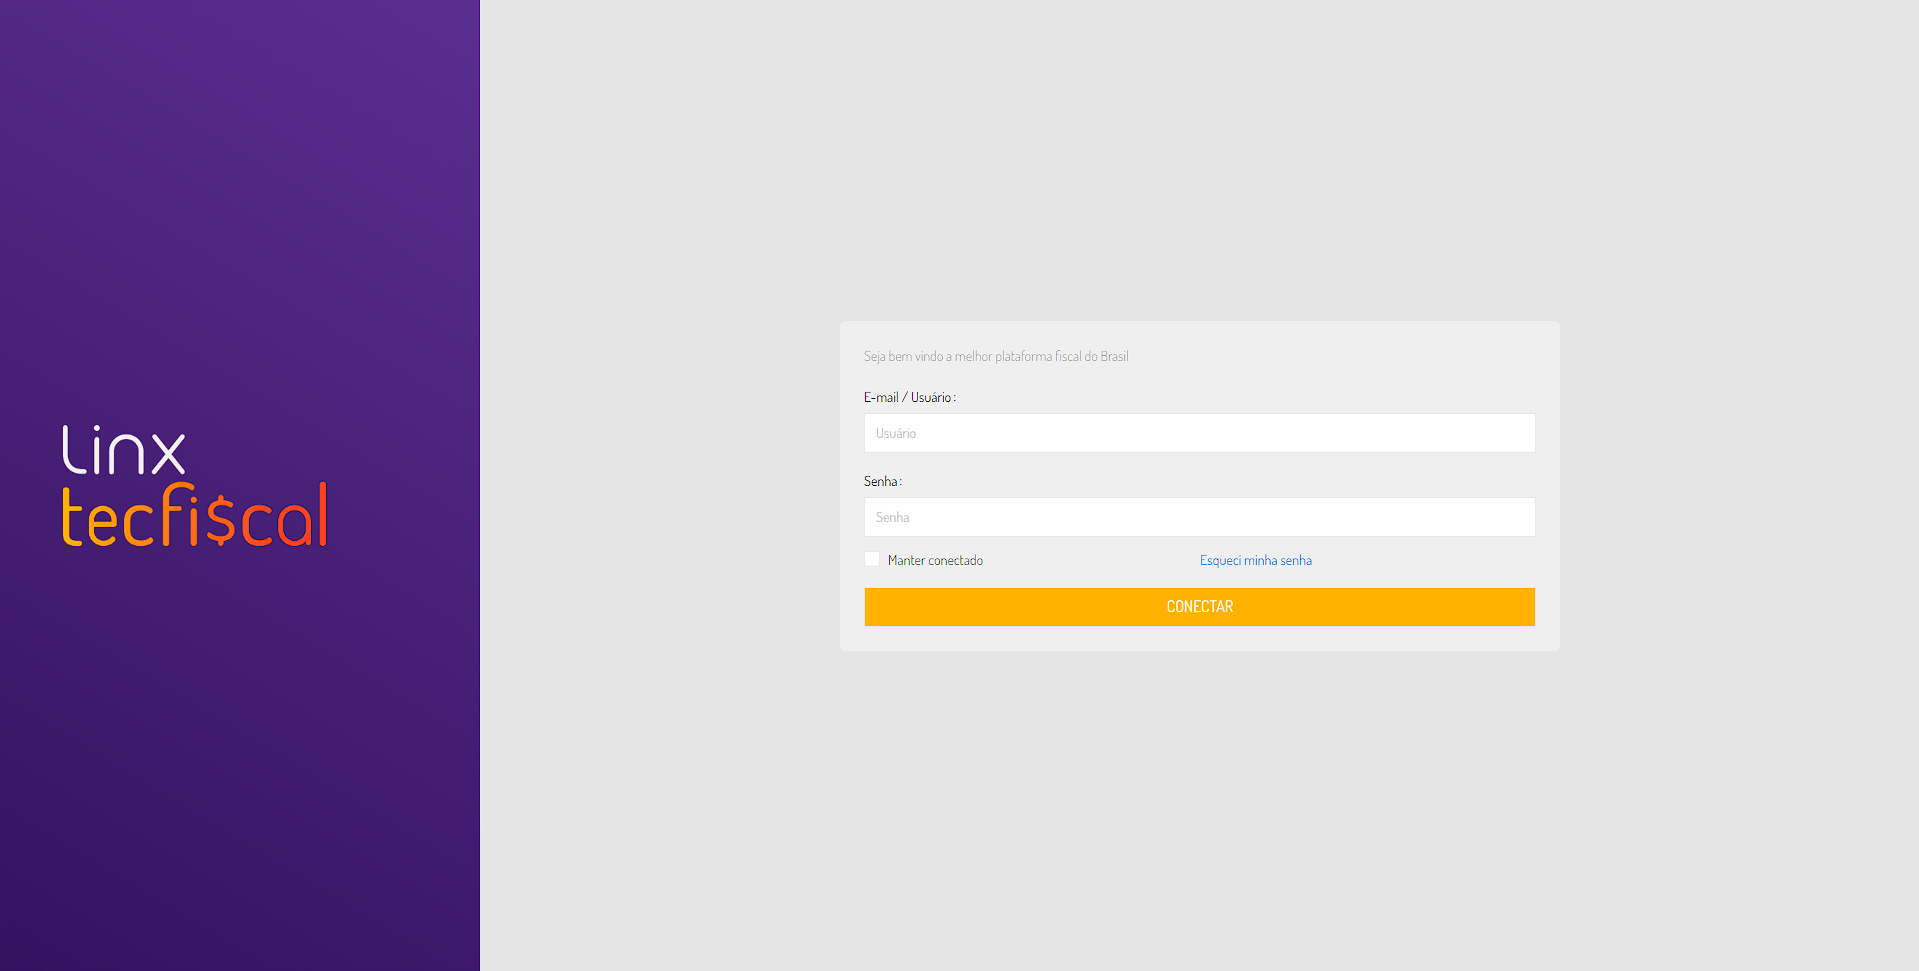Click the Linx Tecfiscal logo
Screen dimensions: 1919x971
coord(195,486)
